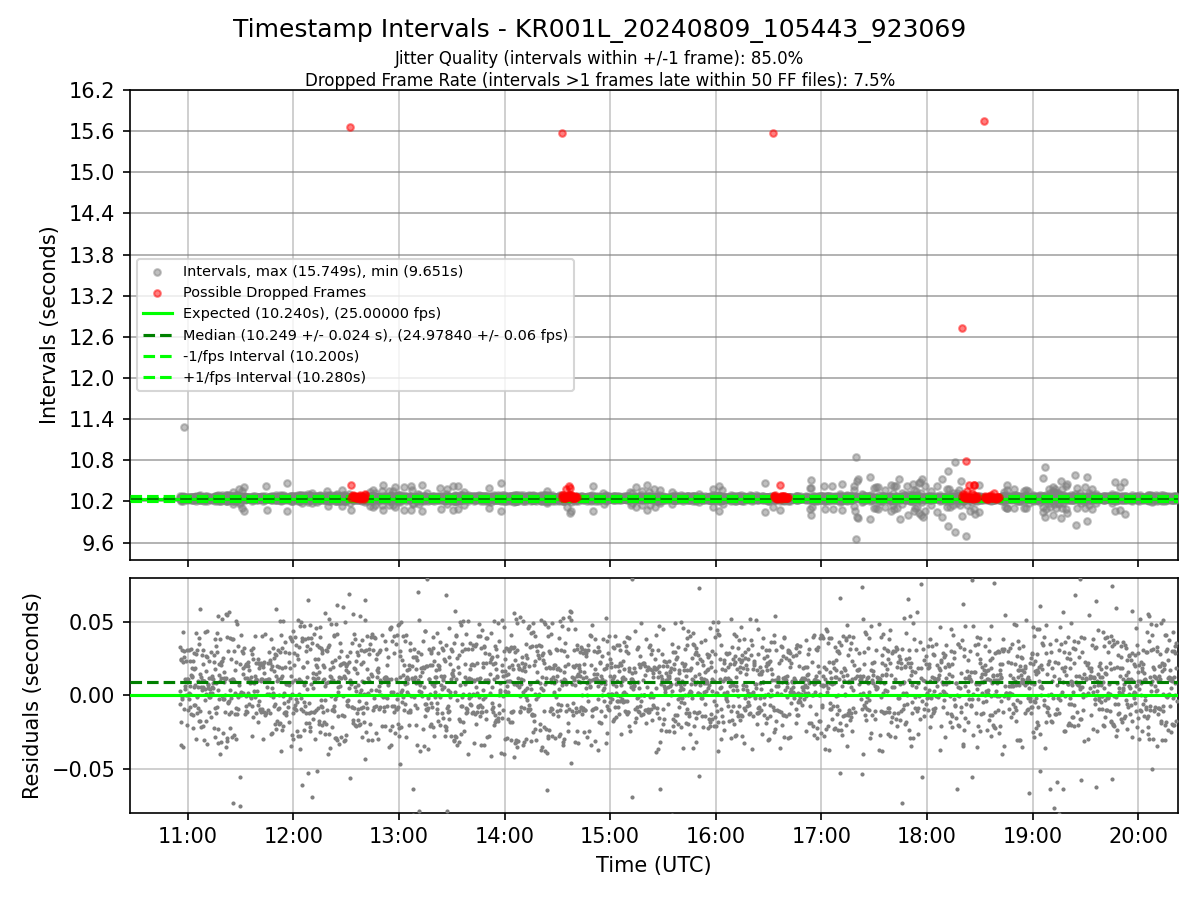Click legend entry starting 'Median (10.249 +/- 0.024 s)'

(375, 335)
